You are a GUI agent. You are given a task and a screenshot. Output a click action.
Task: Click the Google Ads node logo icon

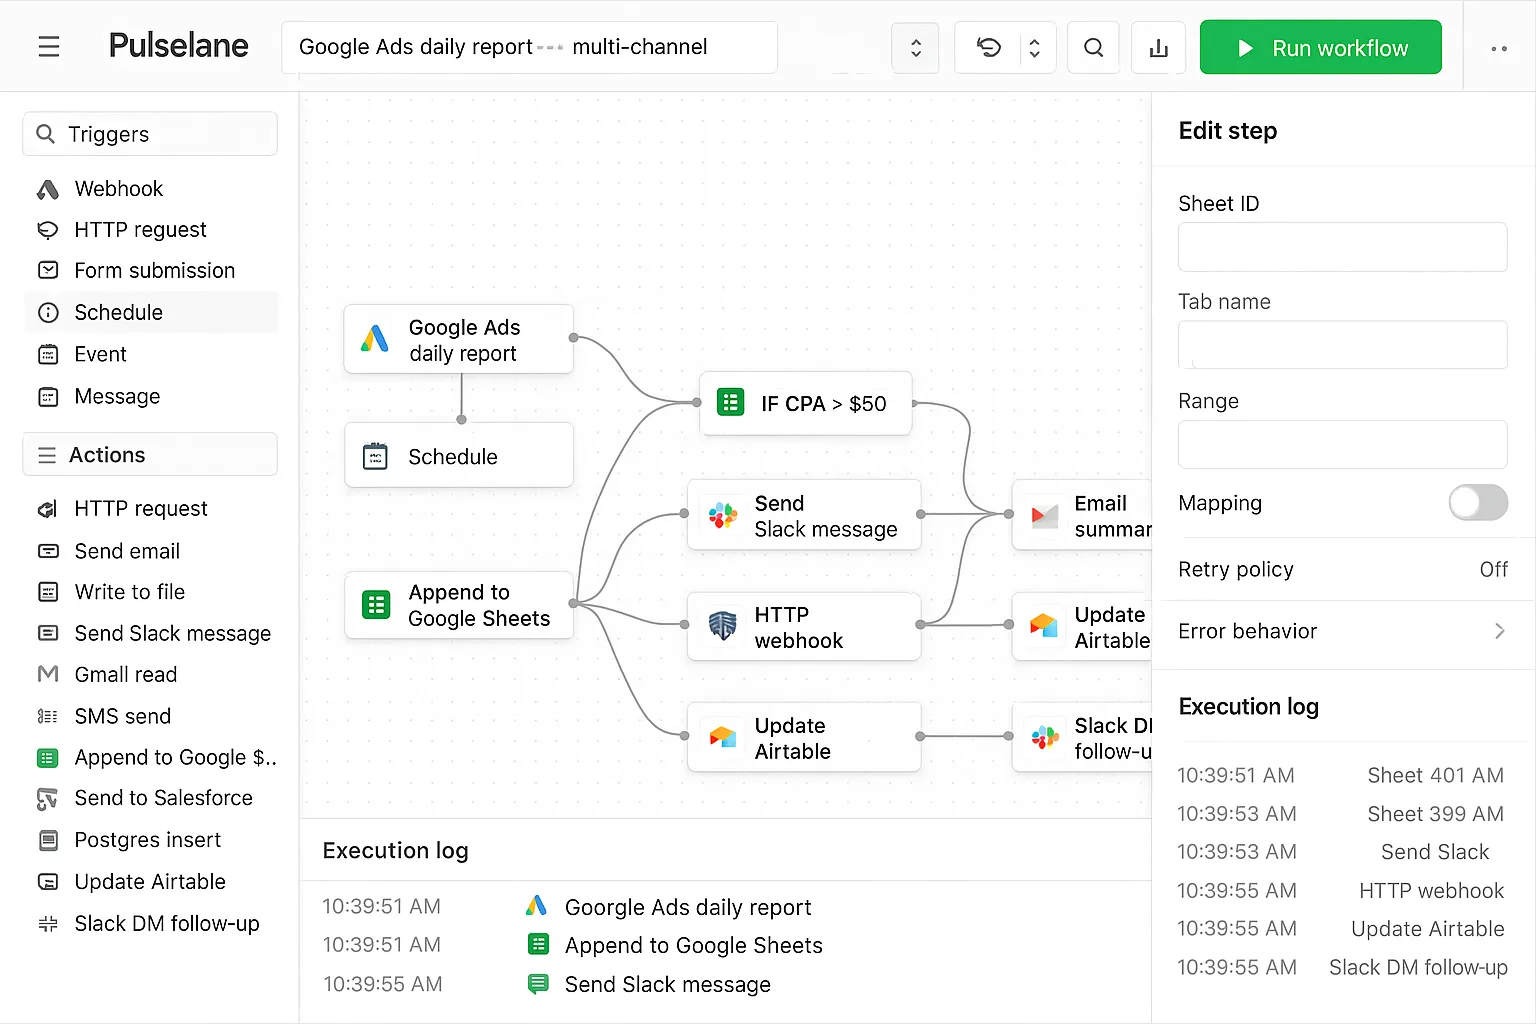click(375, 339)
